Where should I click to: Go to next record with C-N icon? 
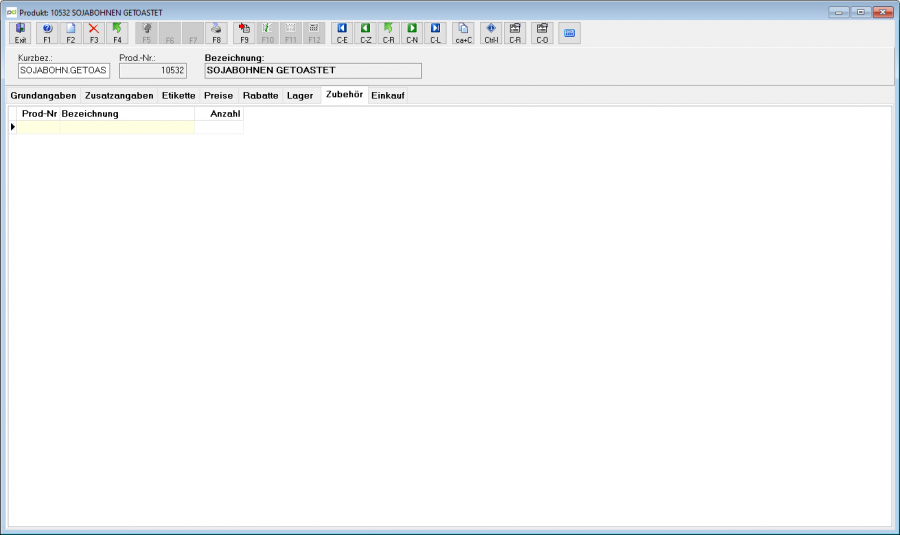412,33
